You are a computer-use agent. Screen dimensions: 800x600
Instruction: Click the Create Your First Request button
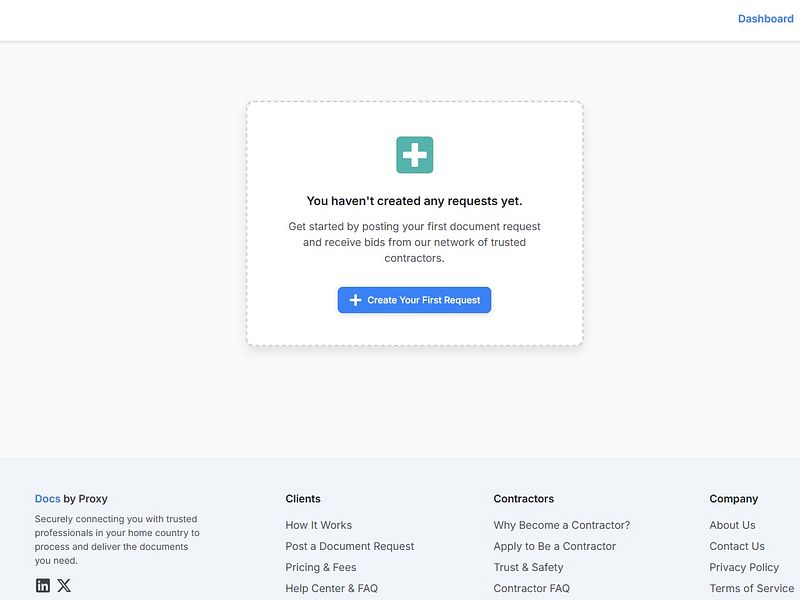[x=414, y=300]
